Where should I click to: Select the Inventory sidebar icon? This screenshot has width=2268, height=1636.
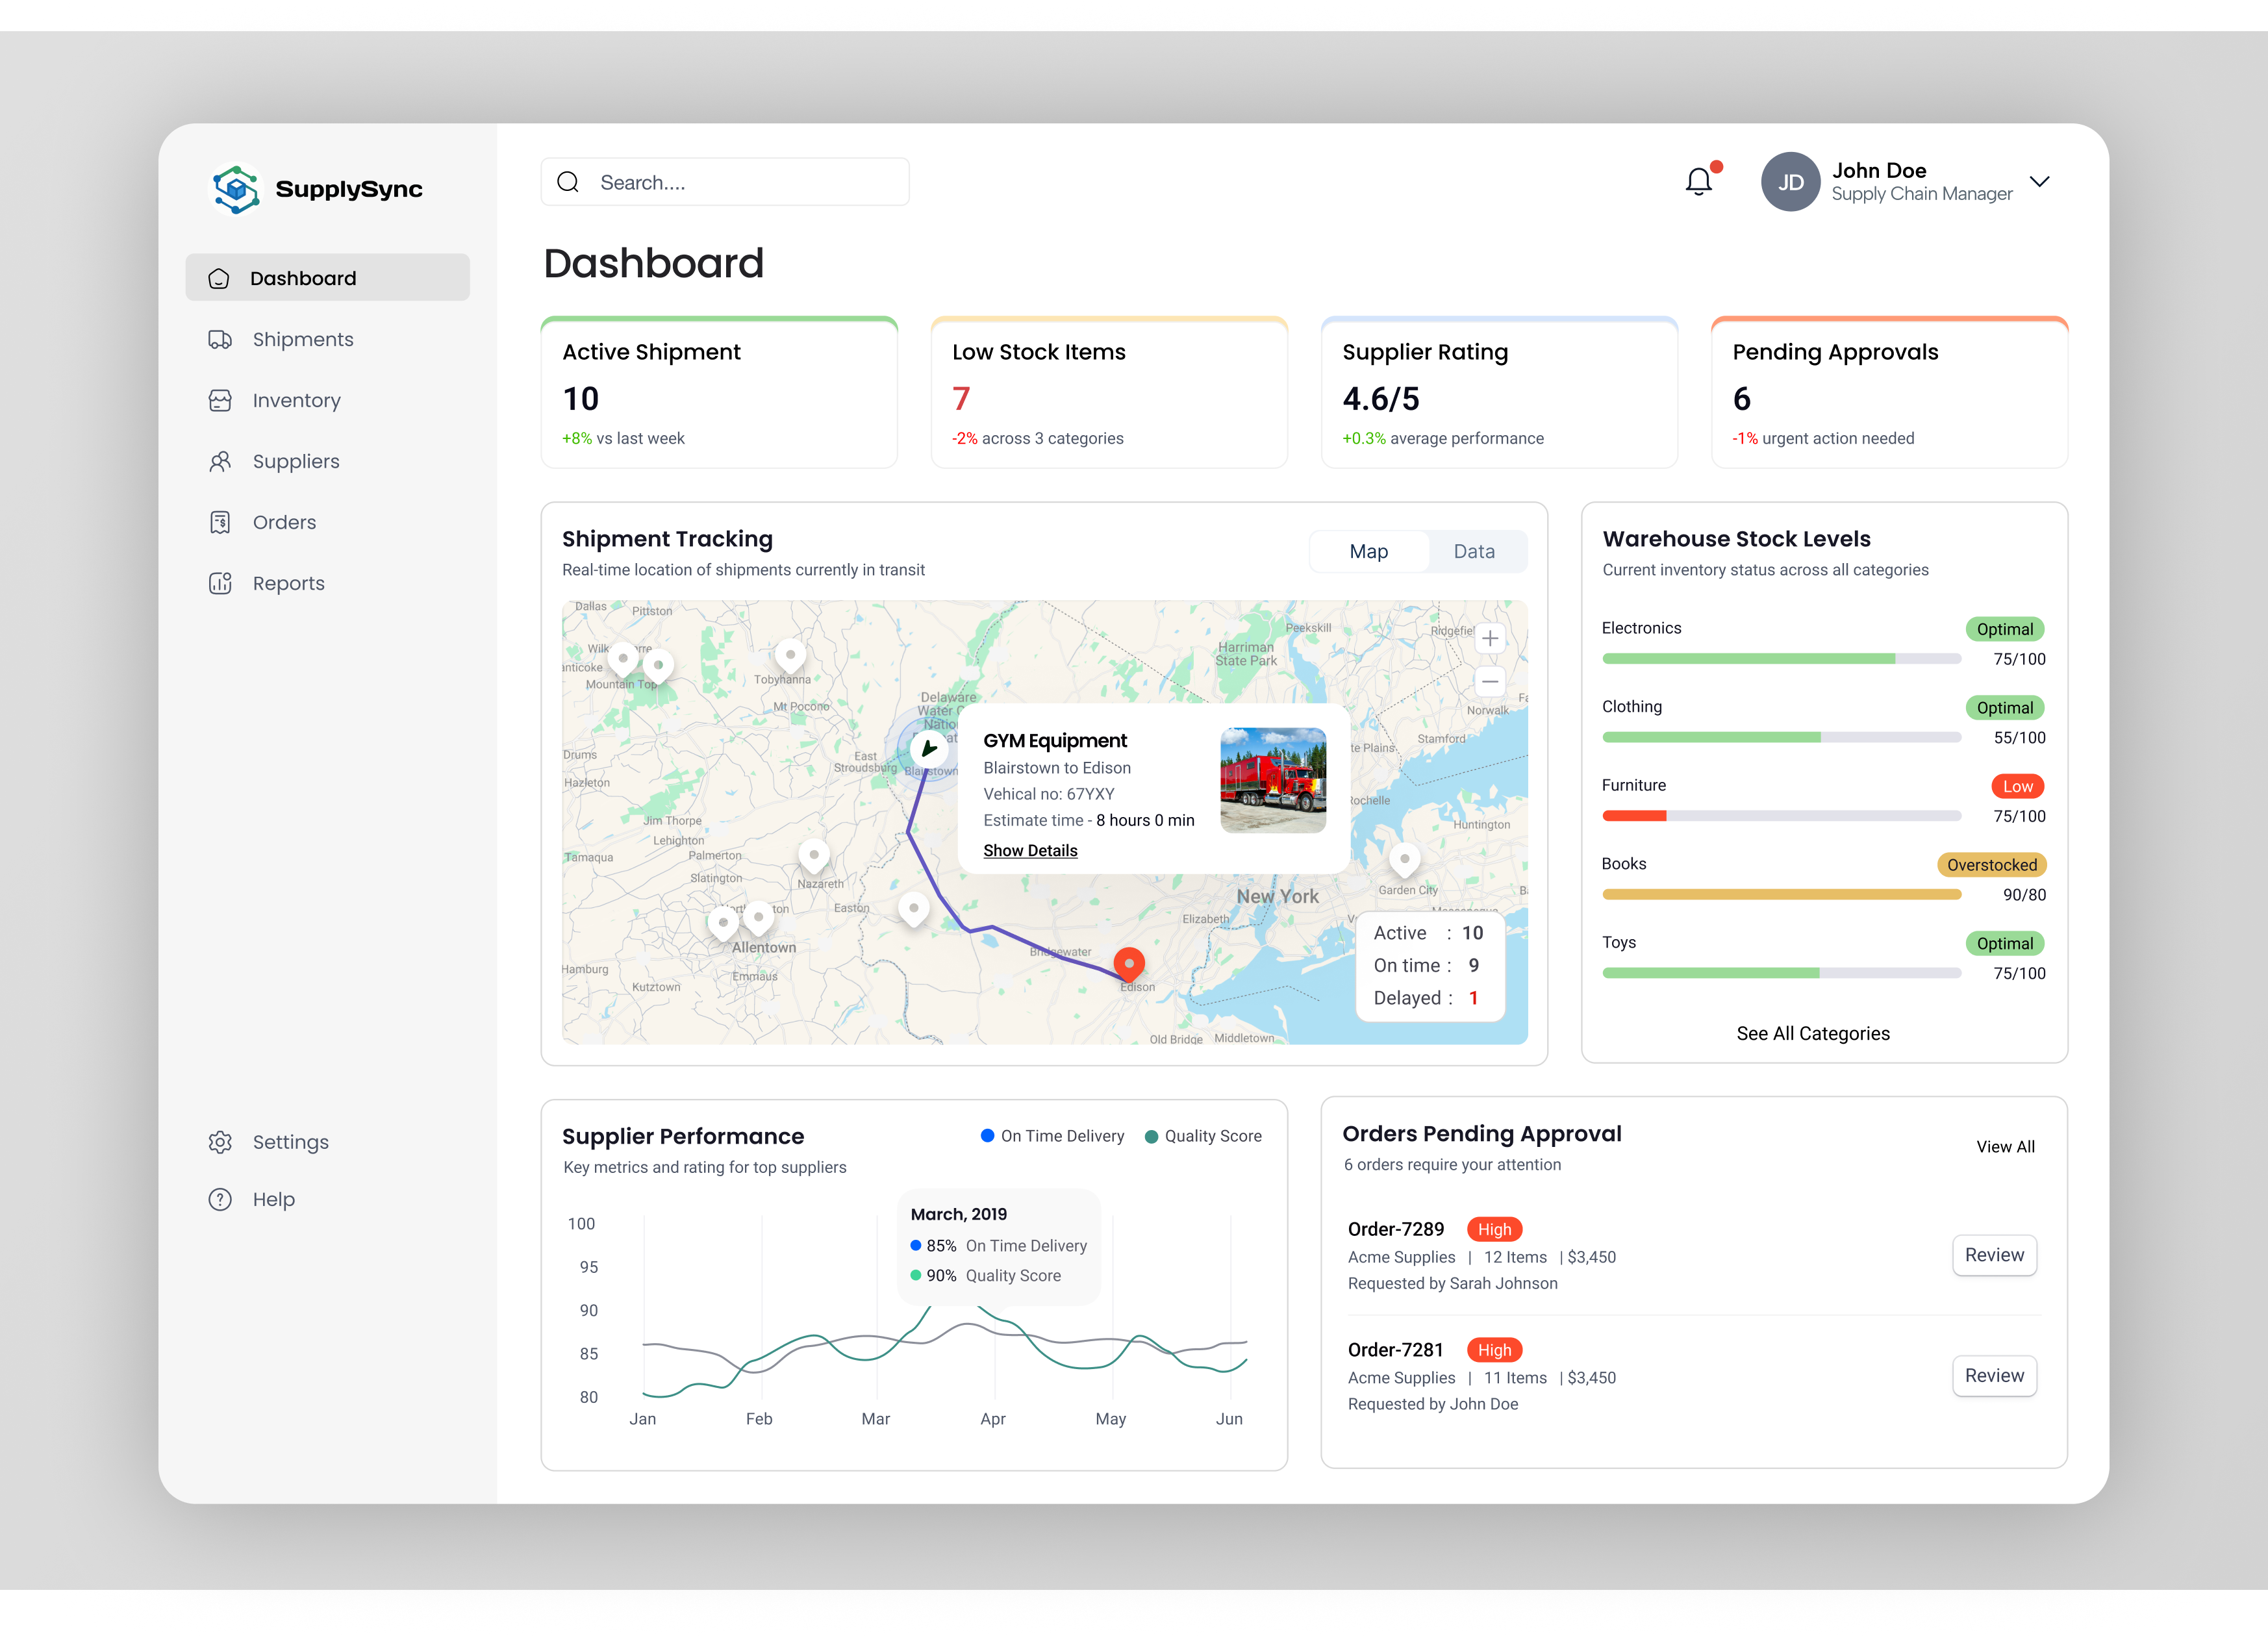(x=219, y=400)
